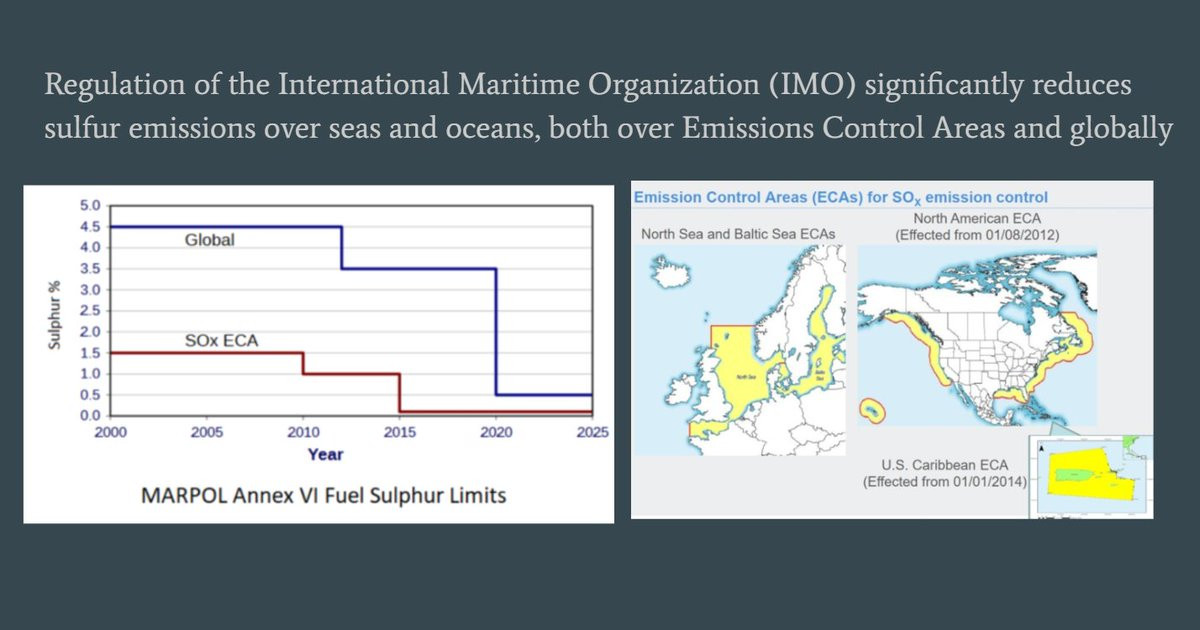Click the 2020 tick on the year axis
Screen dimensions: 1200x630
click(x=496, y=433)
